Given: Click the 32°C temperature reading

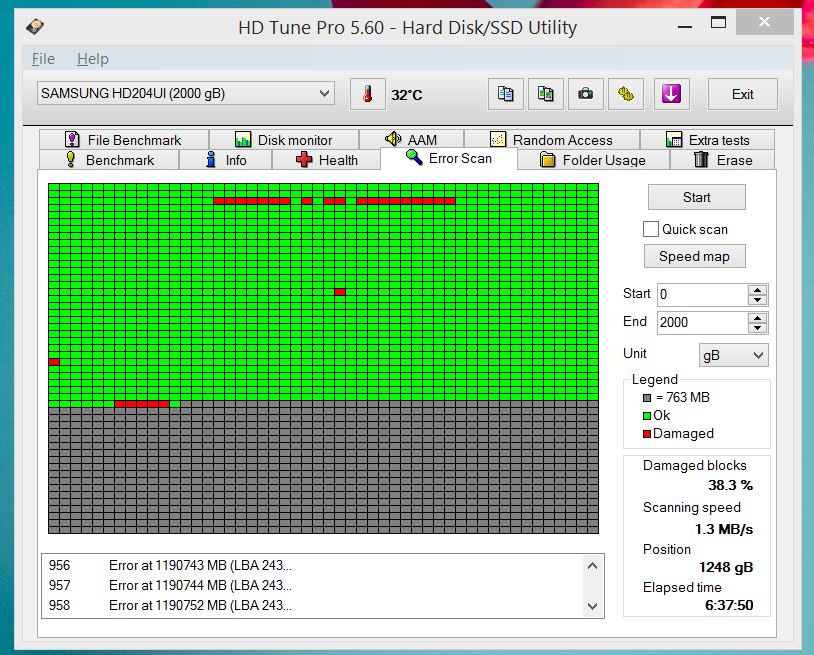Looking at the screenshot, I should click(x=406, y=95).
